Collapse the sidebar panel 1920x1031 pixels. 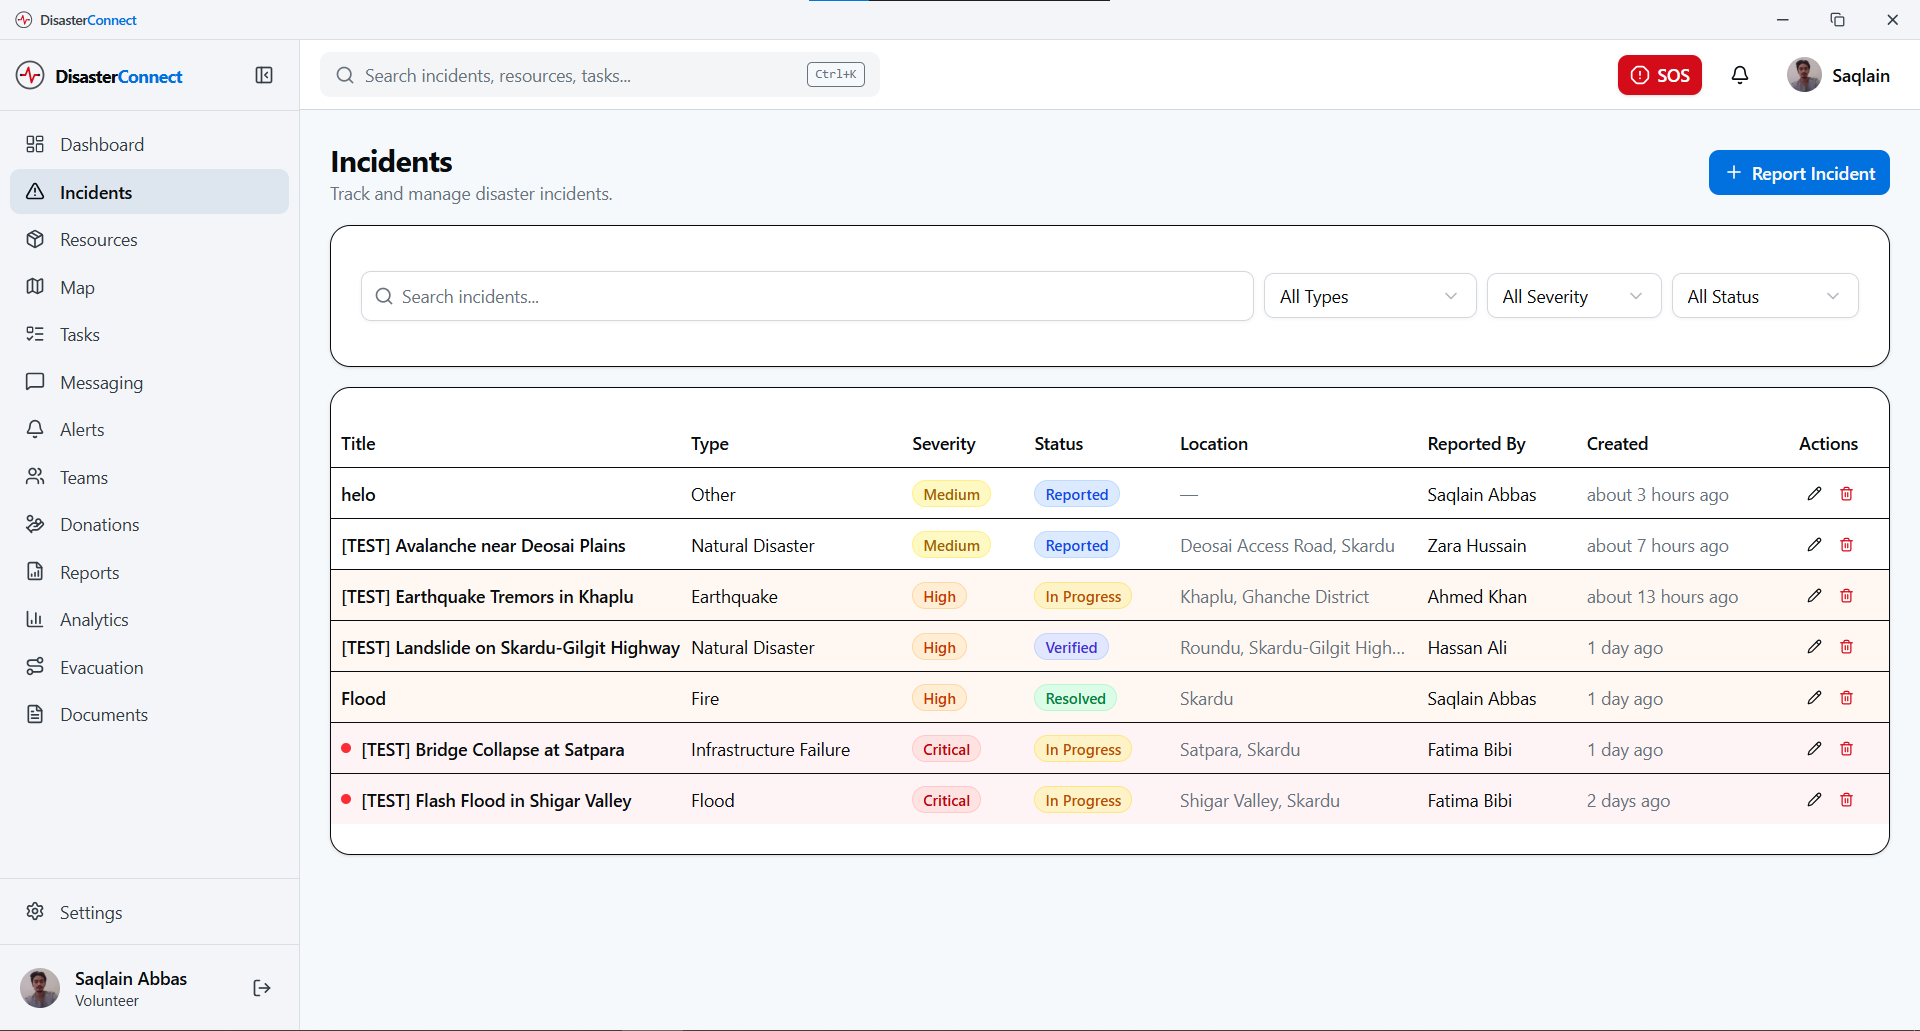click(264, 76)
